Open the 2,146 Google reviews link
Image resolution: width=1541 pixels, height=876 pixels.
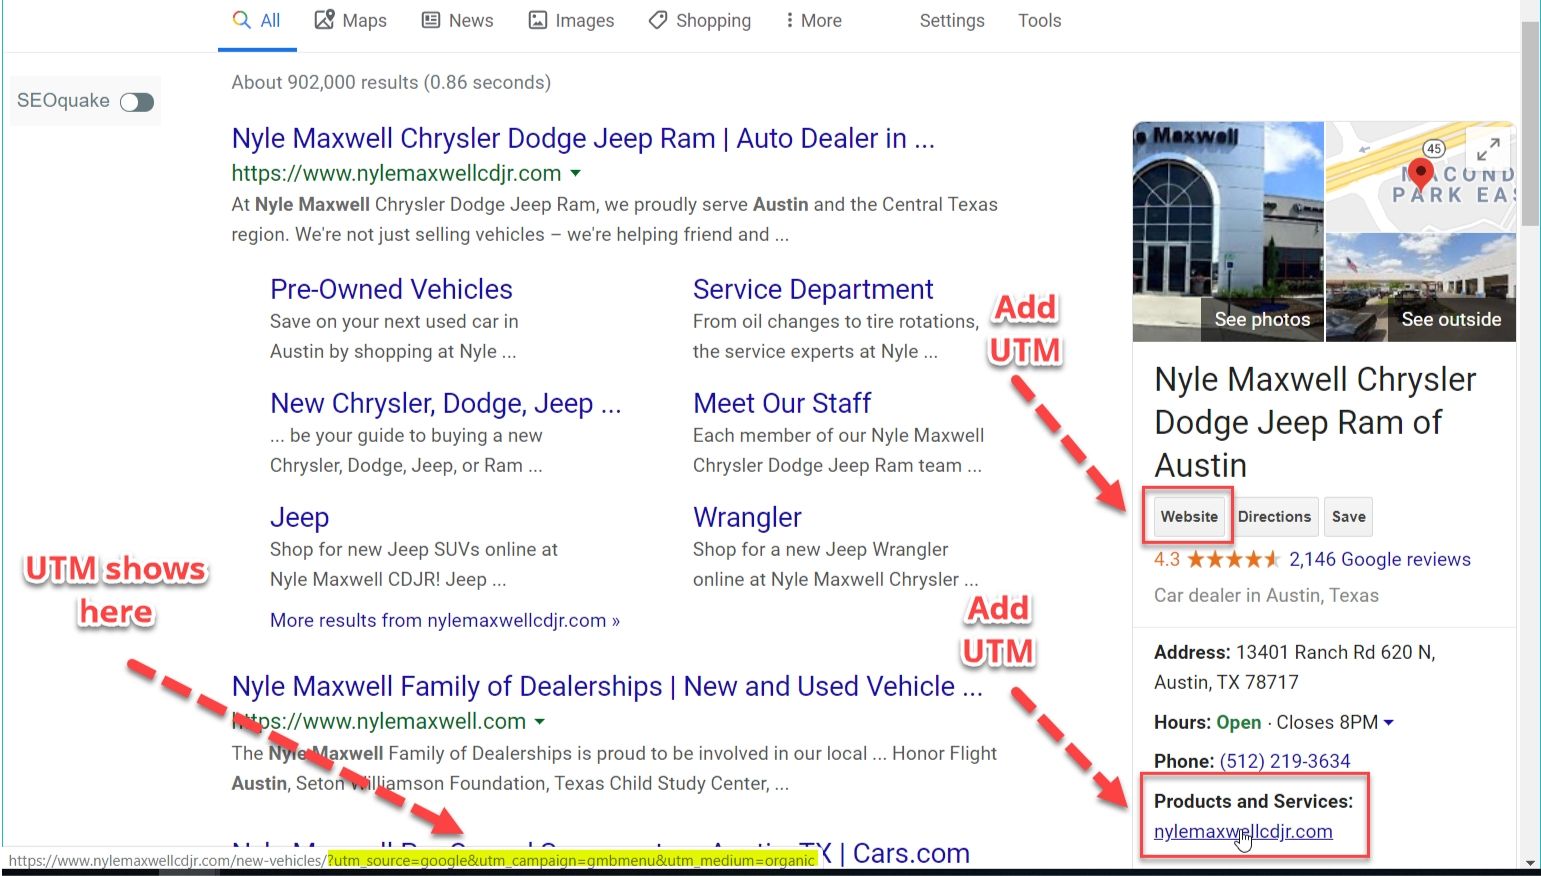pos(1380,559)
